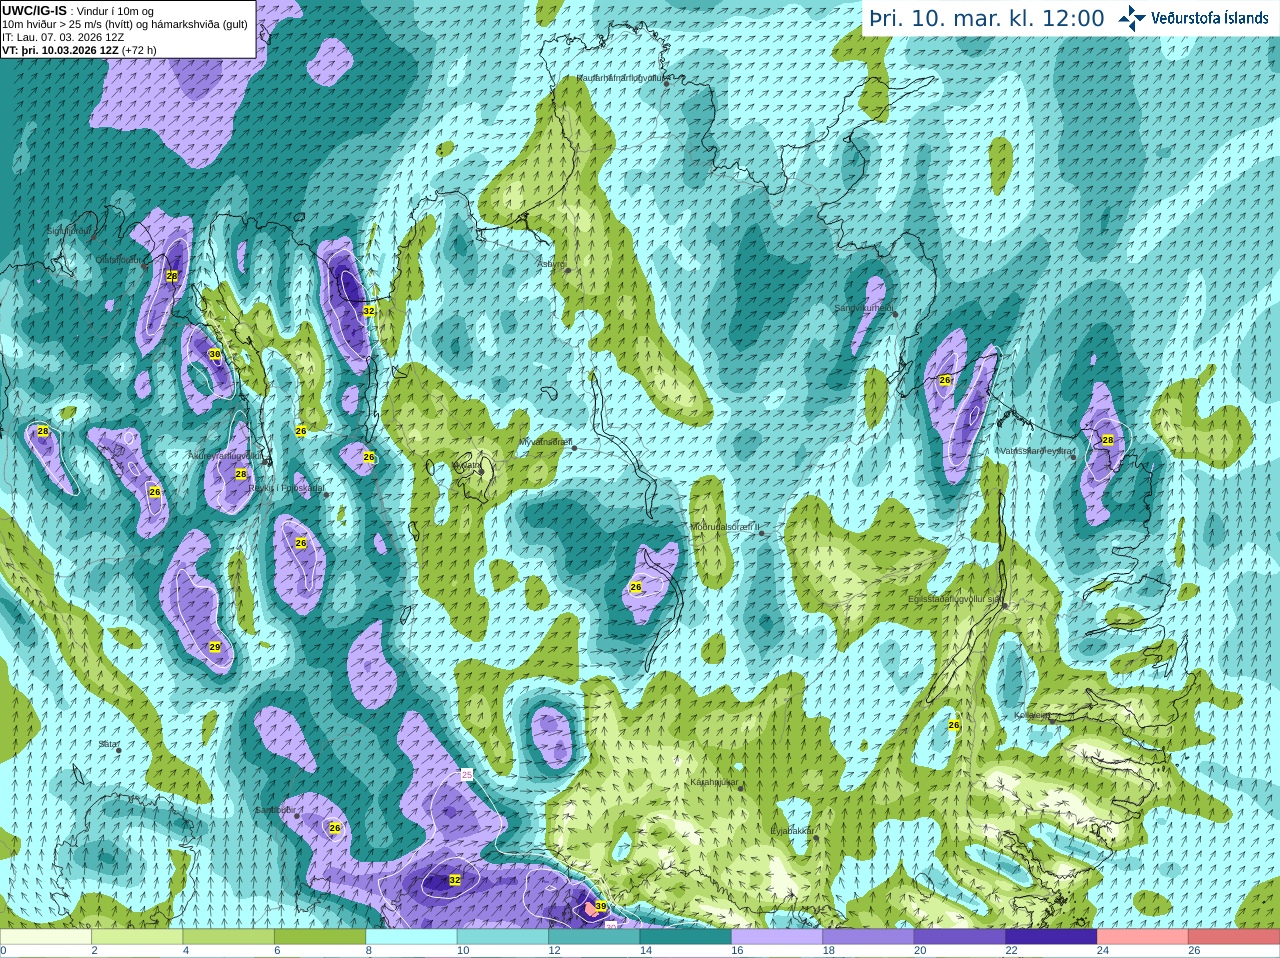Screen dimensions: 1280x958
Task: Pick the 0–2 m/s palest color swatch
Action: tap(46, 937)
